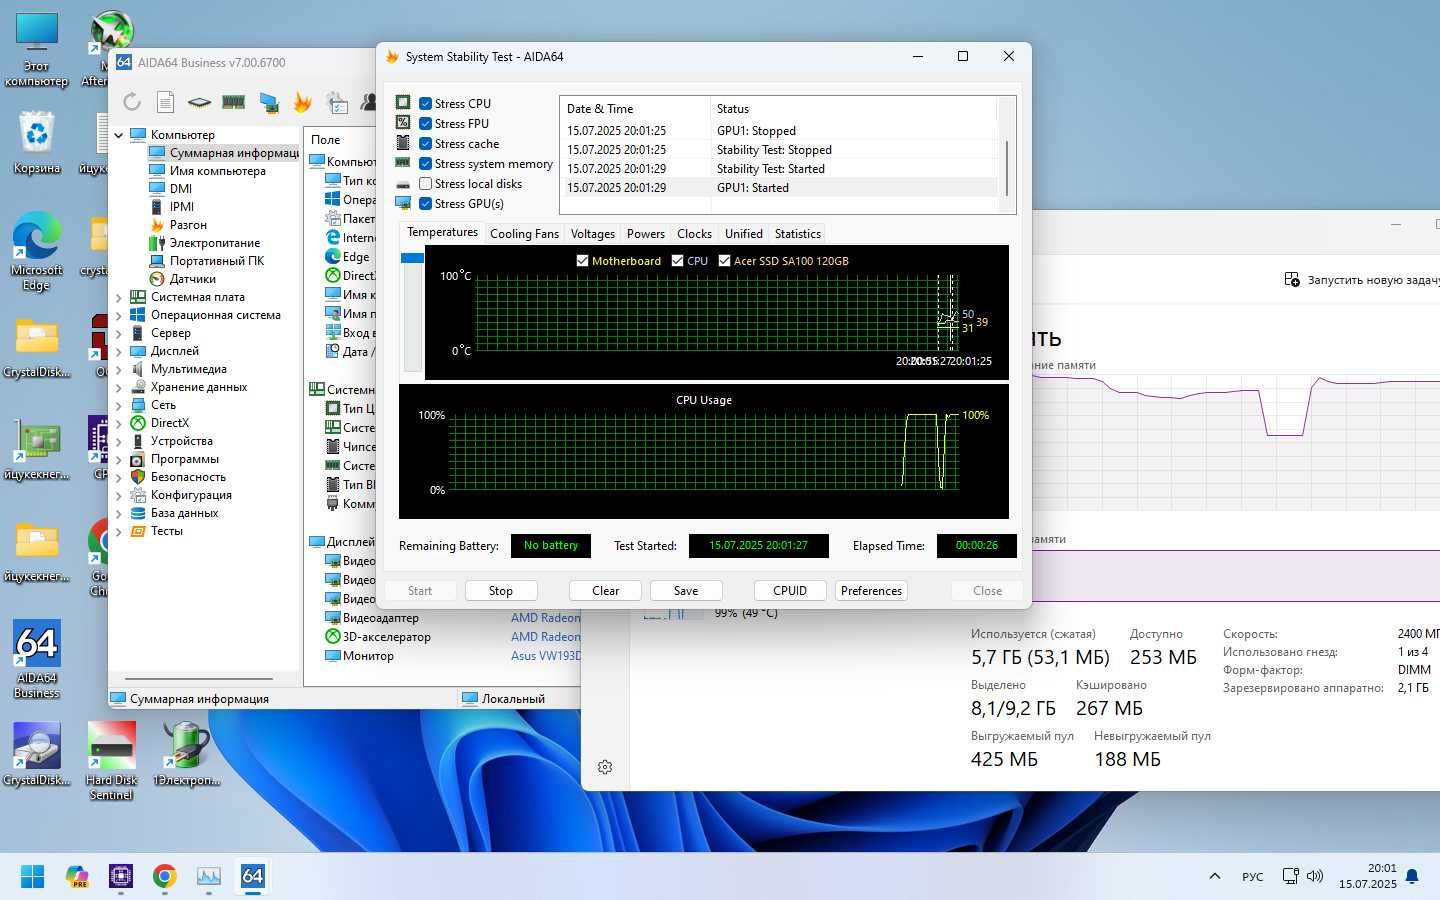Open Датчики item in AIDA64 tree
Viewport: 1440px width, 900px height.
(x=192, y=279)
